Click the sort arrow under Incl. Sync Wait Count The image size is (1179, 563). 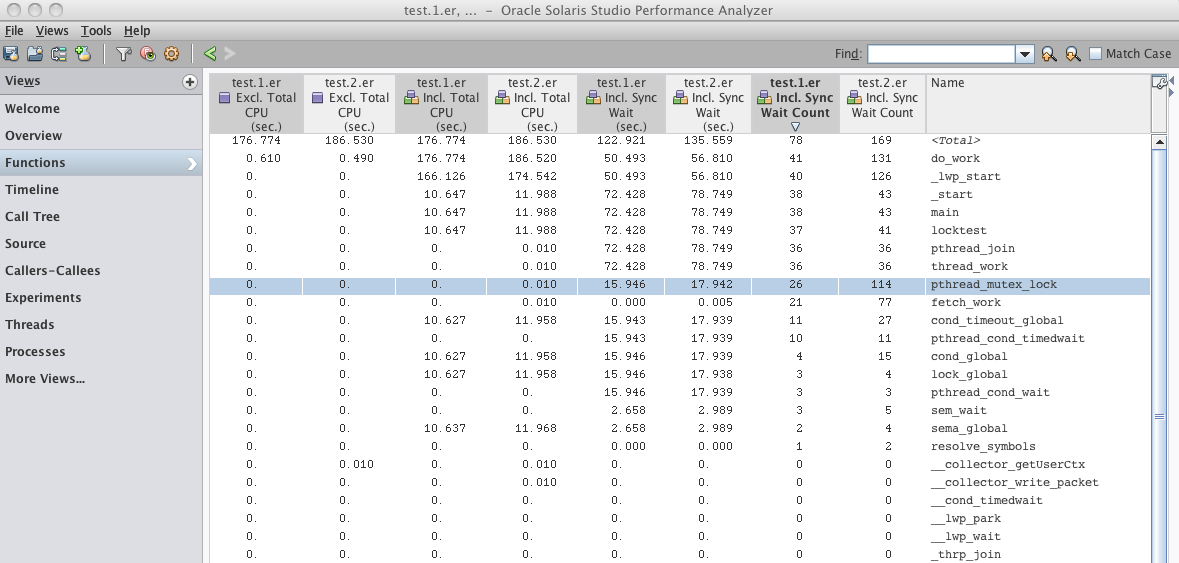pos(796,127)
